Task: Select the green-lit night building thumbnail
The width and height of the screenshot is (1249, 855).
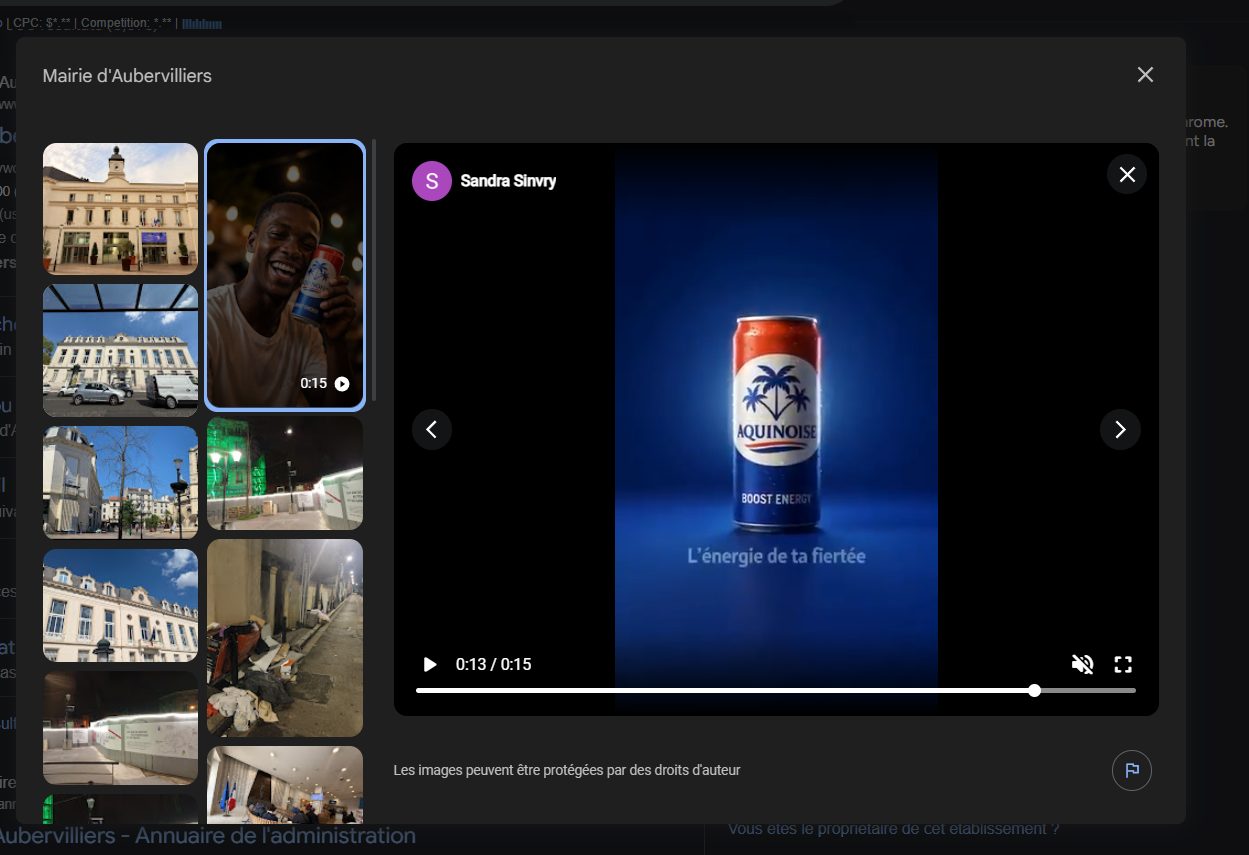Action: click(285, 473)
